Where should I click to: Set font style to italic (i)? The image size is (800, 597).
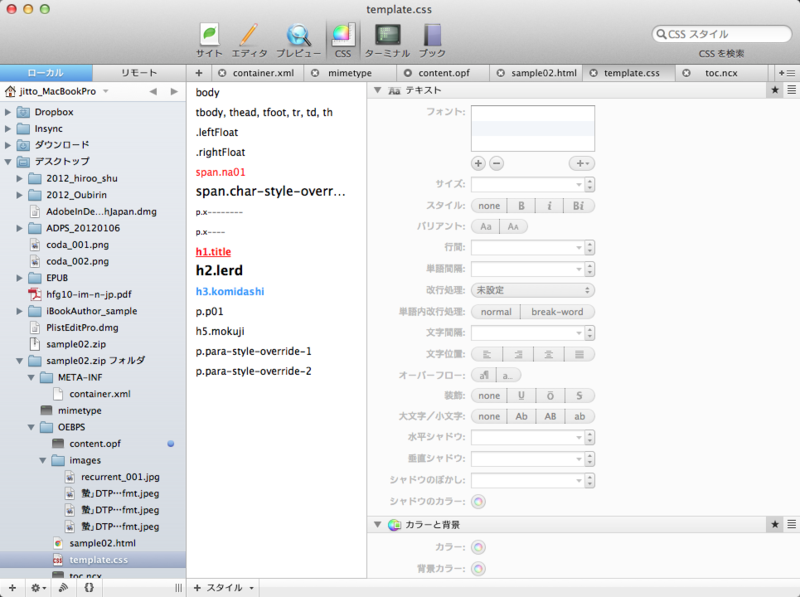(549, 206)
